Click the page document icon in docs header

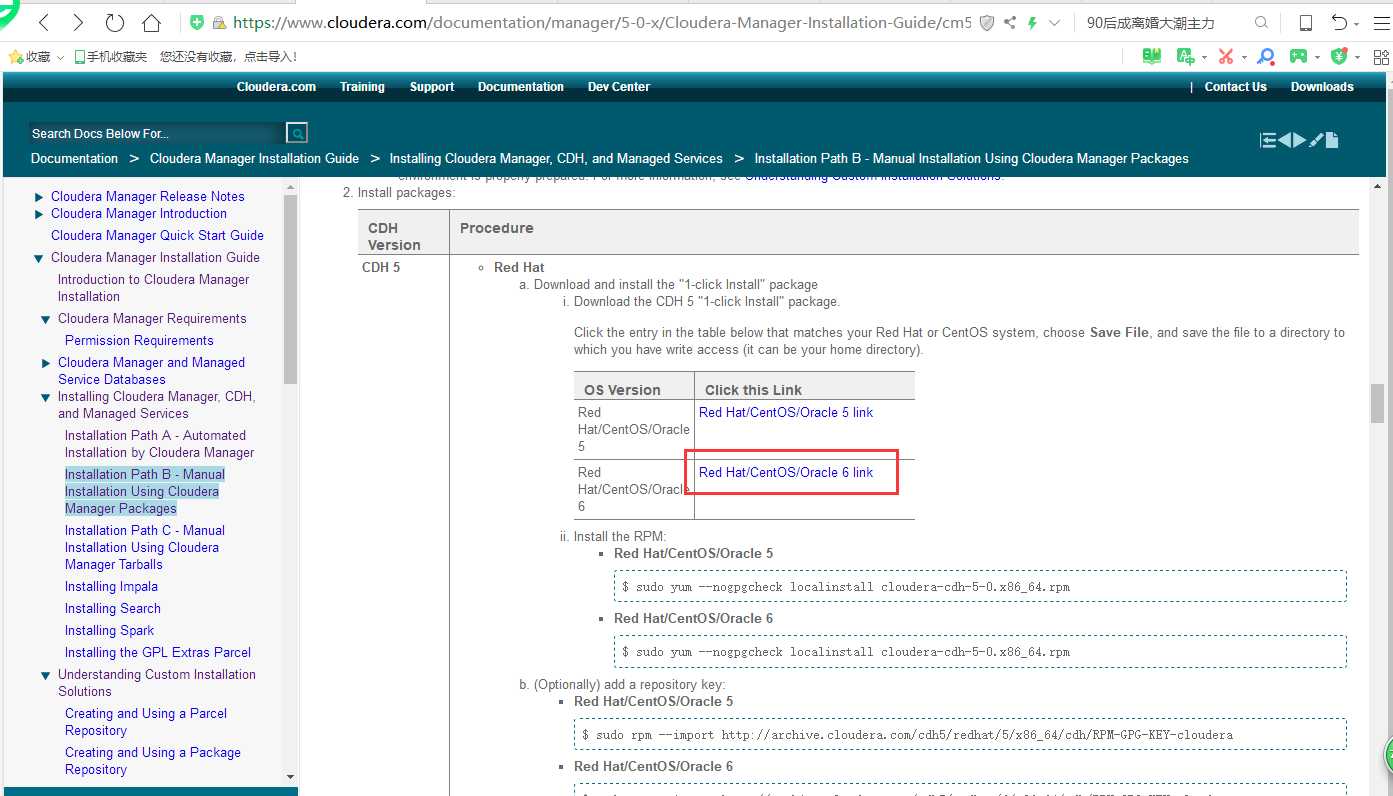coord(1332,140)
